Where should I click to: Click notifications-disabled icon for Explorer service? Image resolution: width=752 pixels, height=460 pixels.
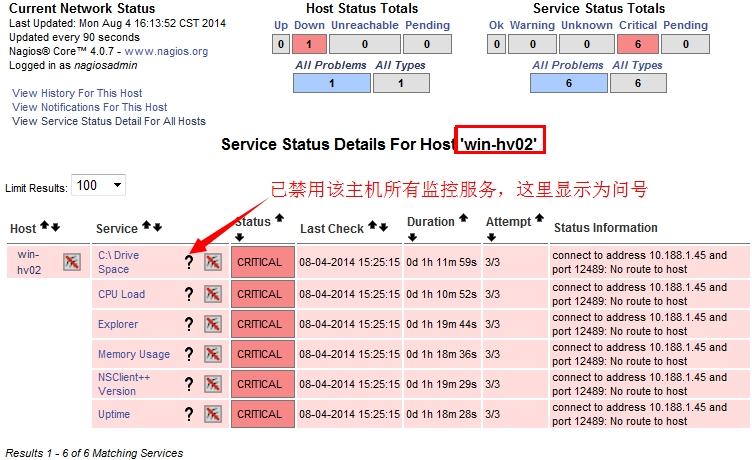click(x=212, y=324)
